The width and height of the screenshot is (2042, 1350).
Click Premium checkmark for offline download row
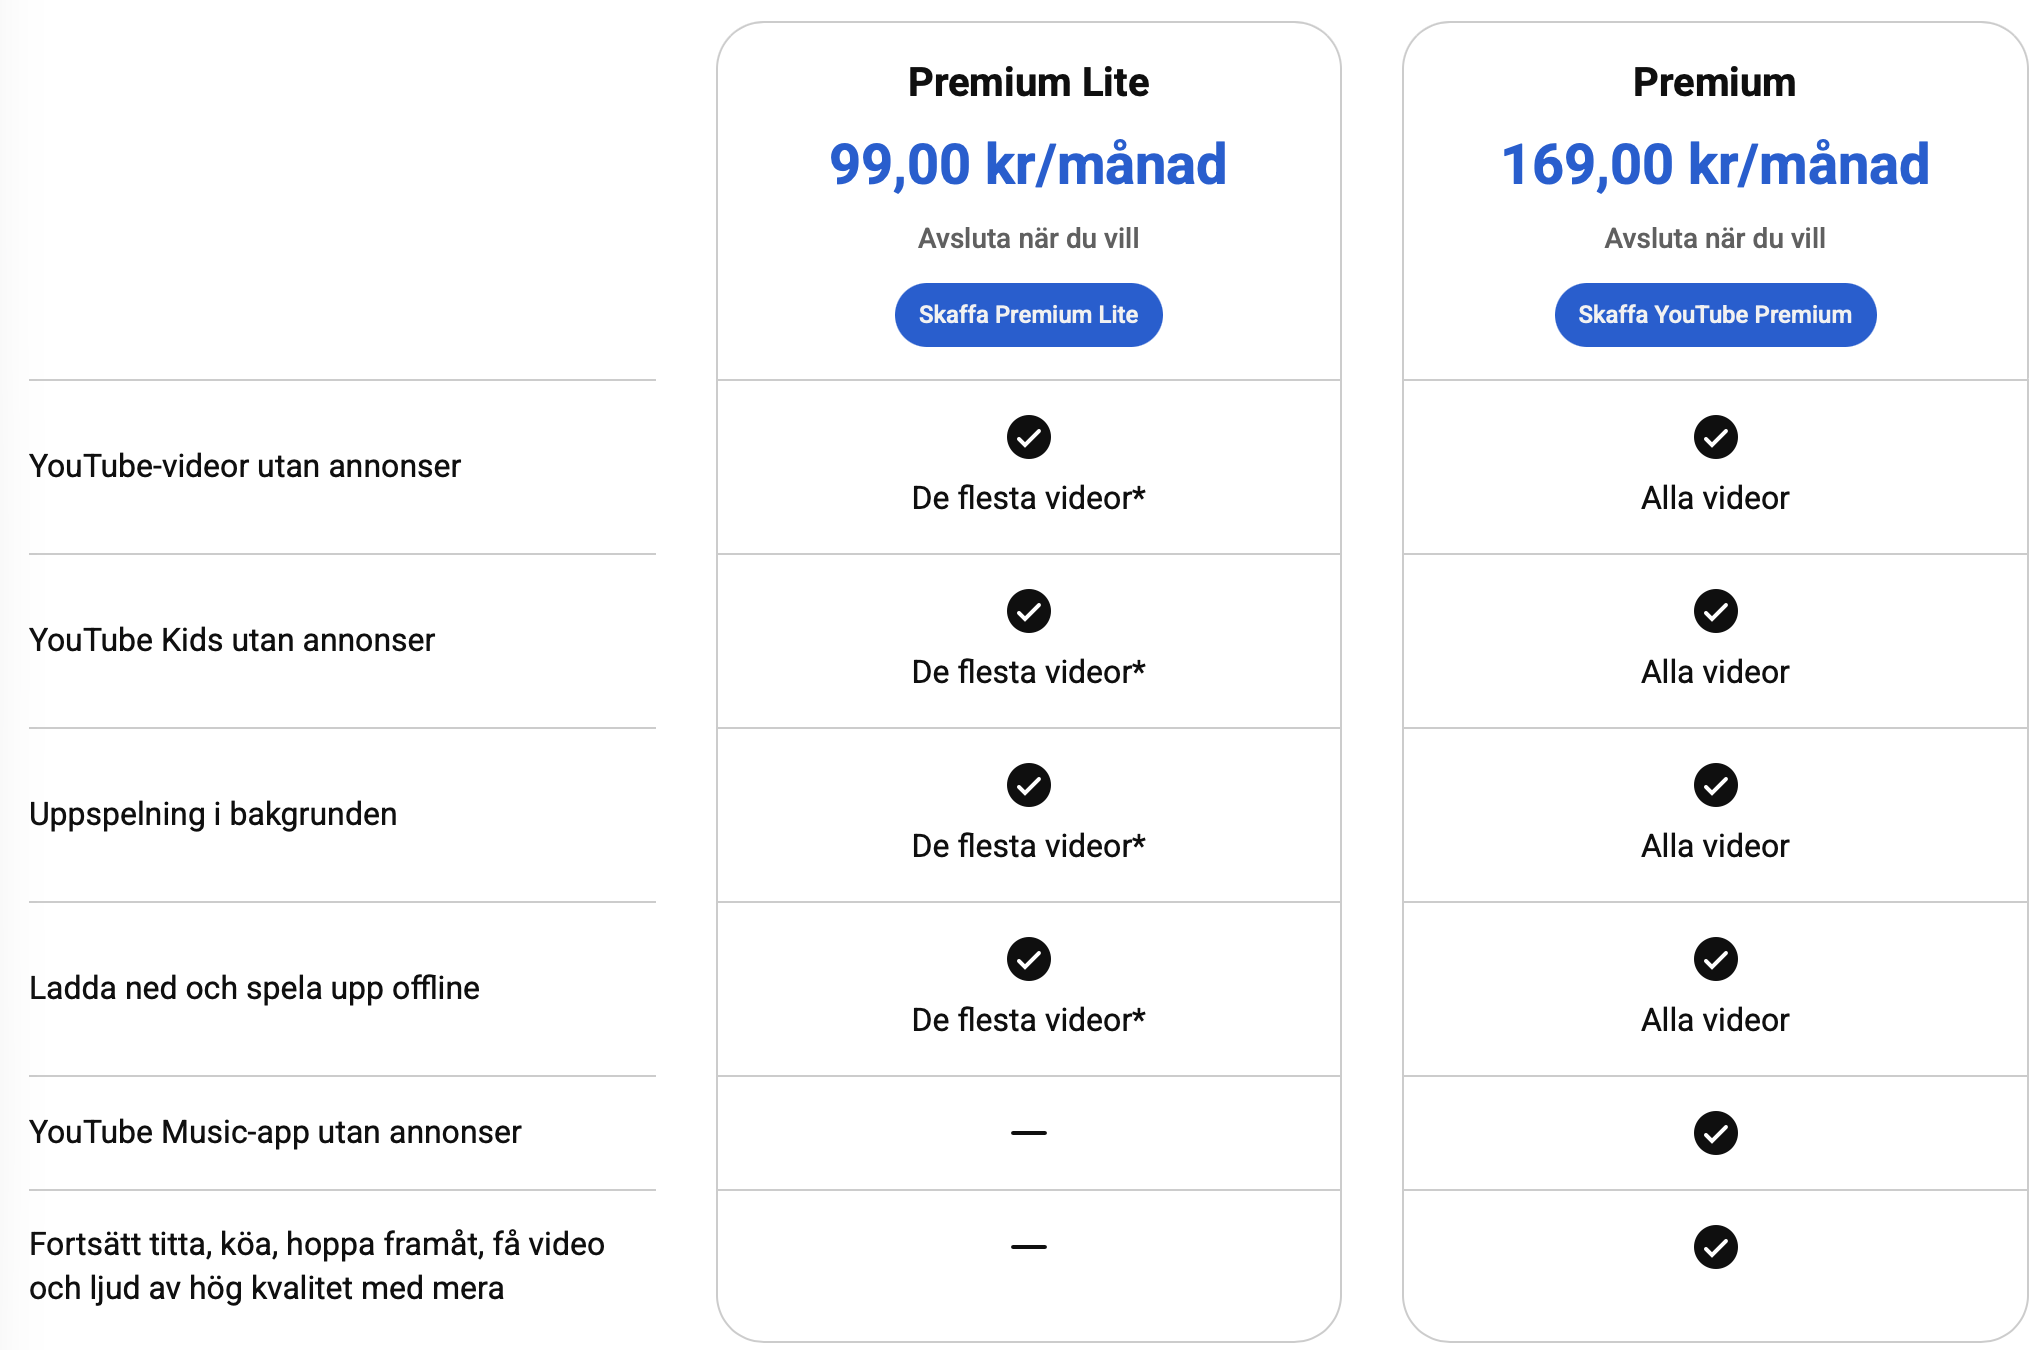pos(1716,959)
